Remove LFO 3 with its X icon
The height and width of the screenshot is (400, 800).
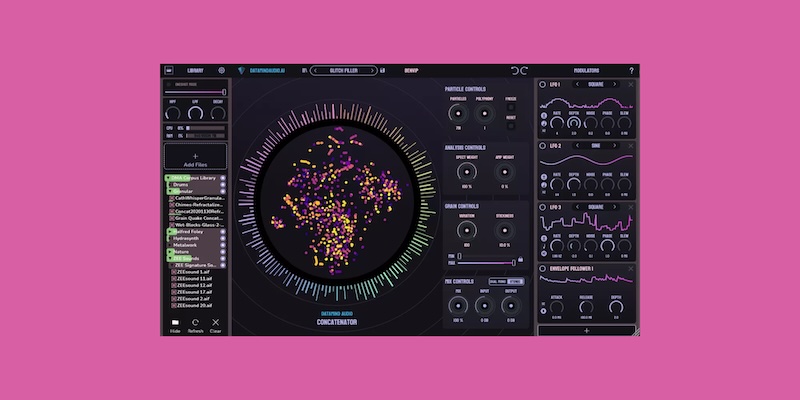(631, 207)
